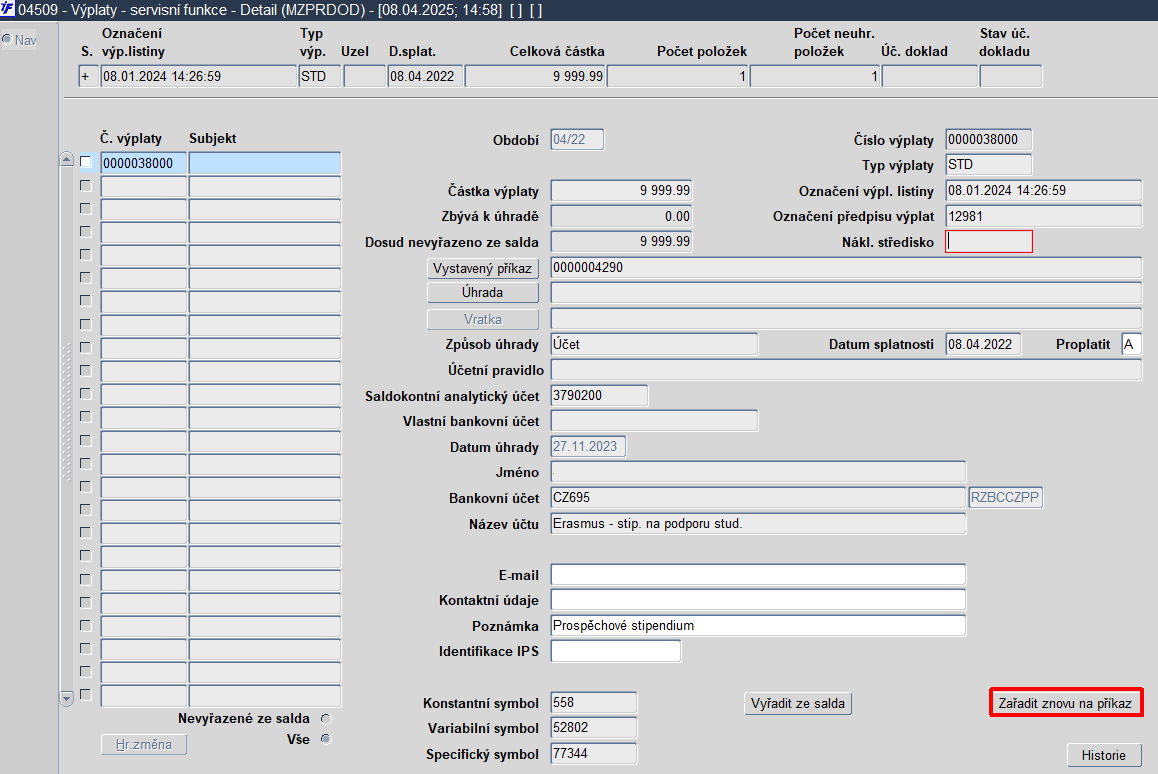The image size is (1158, 774).
Task: Focus the Nákl. středisko field
Action: (989, 242)
